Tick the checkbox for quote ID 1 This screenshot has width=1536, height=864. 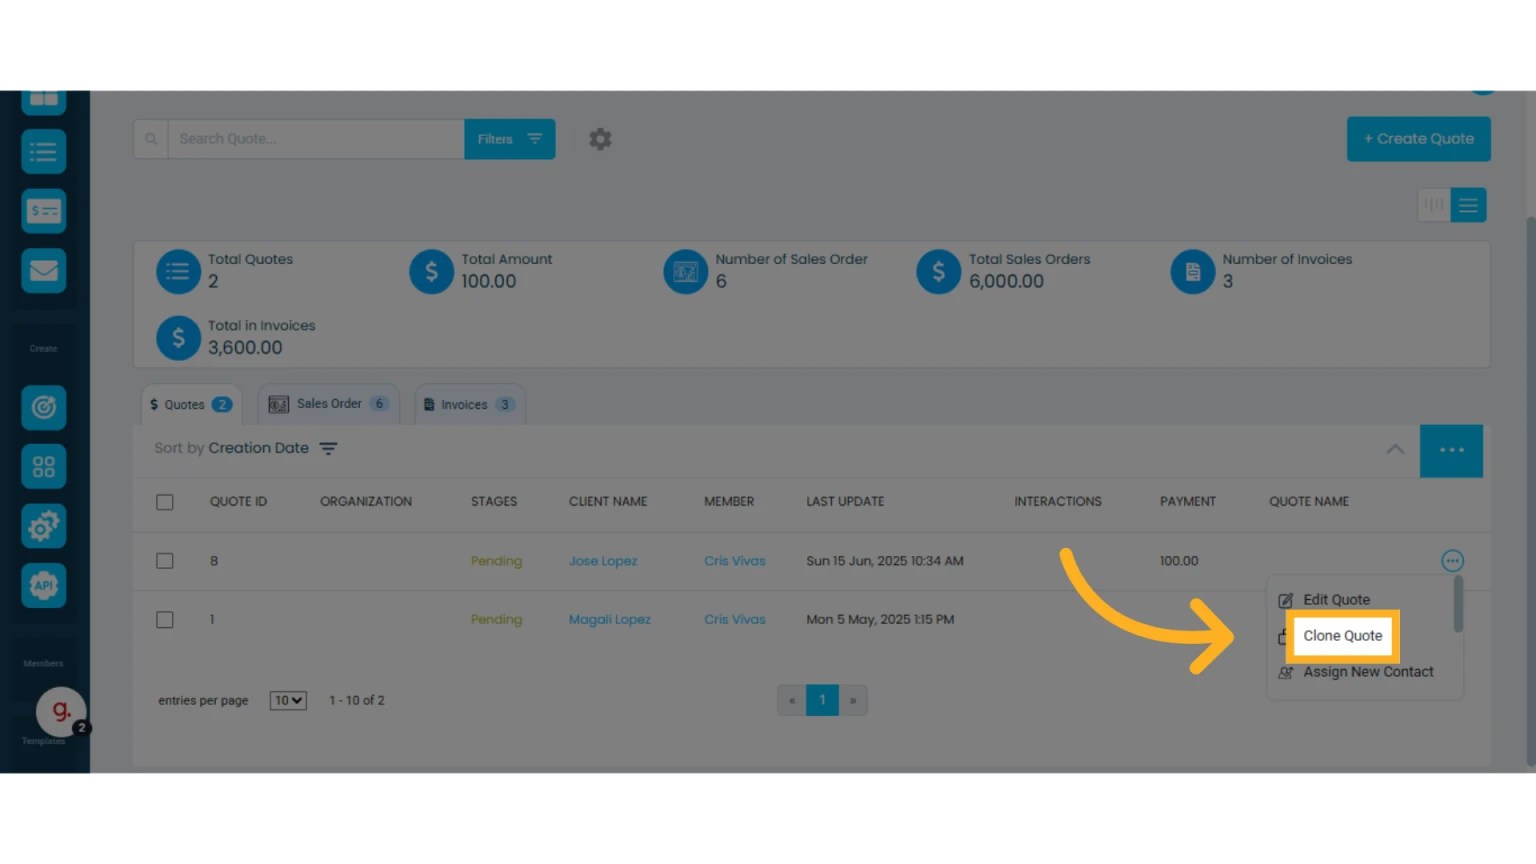[165, 620]
